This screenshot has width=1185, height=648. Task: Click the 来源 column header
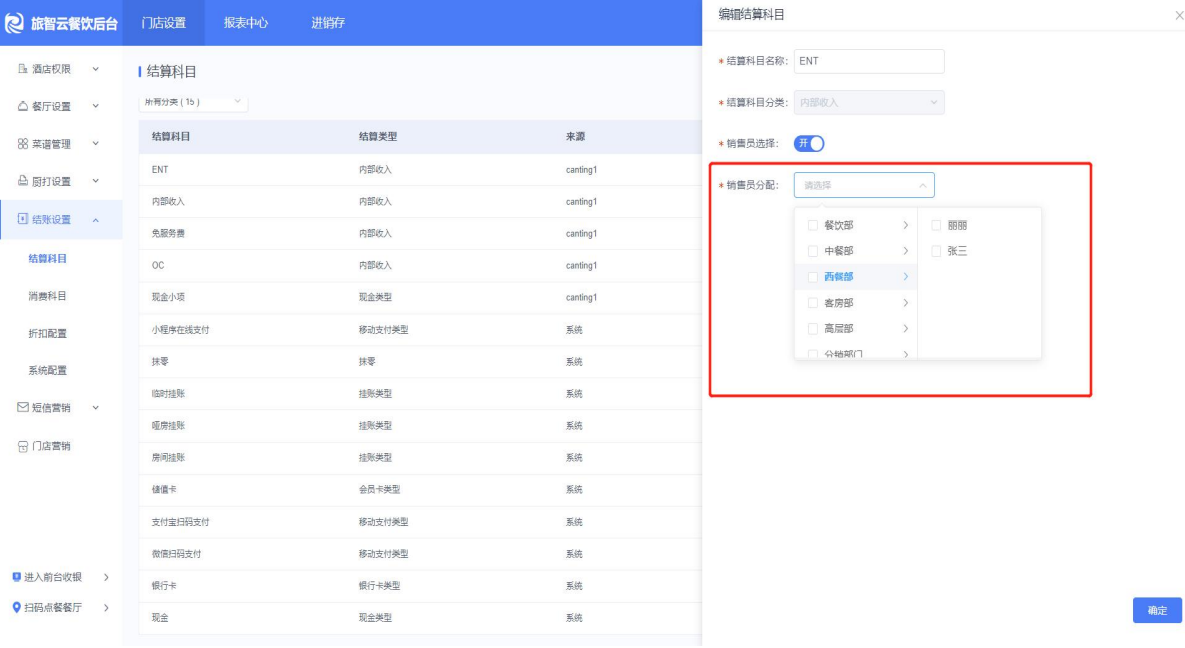pyautogui.click(x=575, y=137)
